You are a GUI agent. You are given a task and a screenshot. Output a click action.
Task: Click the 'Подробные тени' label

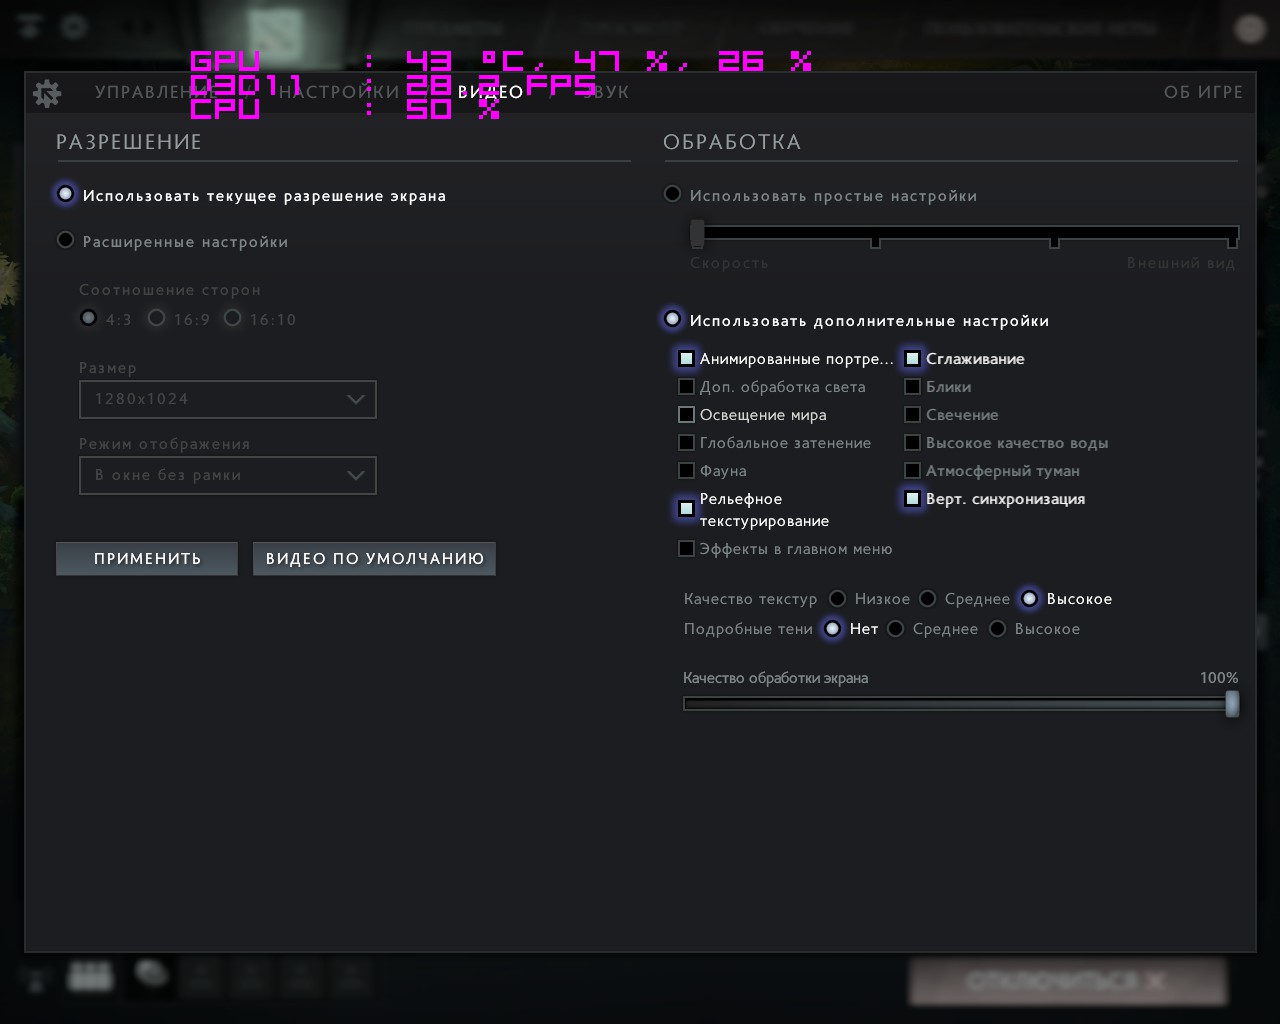tap(748, 629)
